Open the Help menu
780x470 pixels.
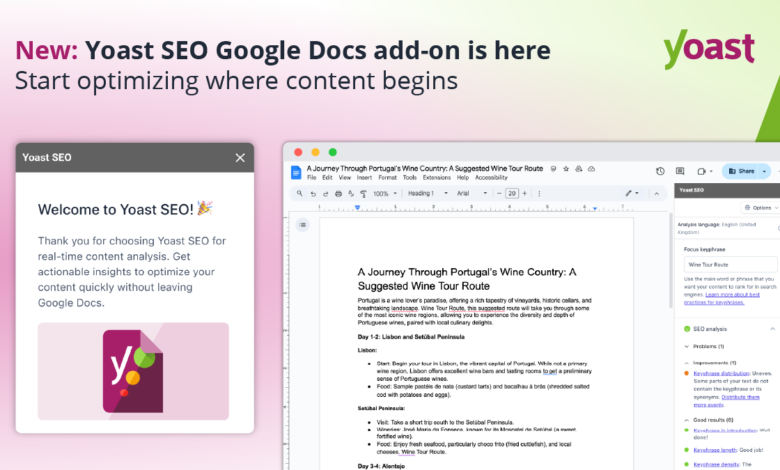[463, 178]
